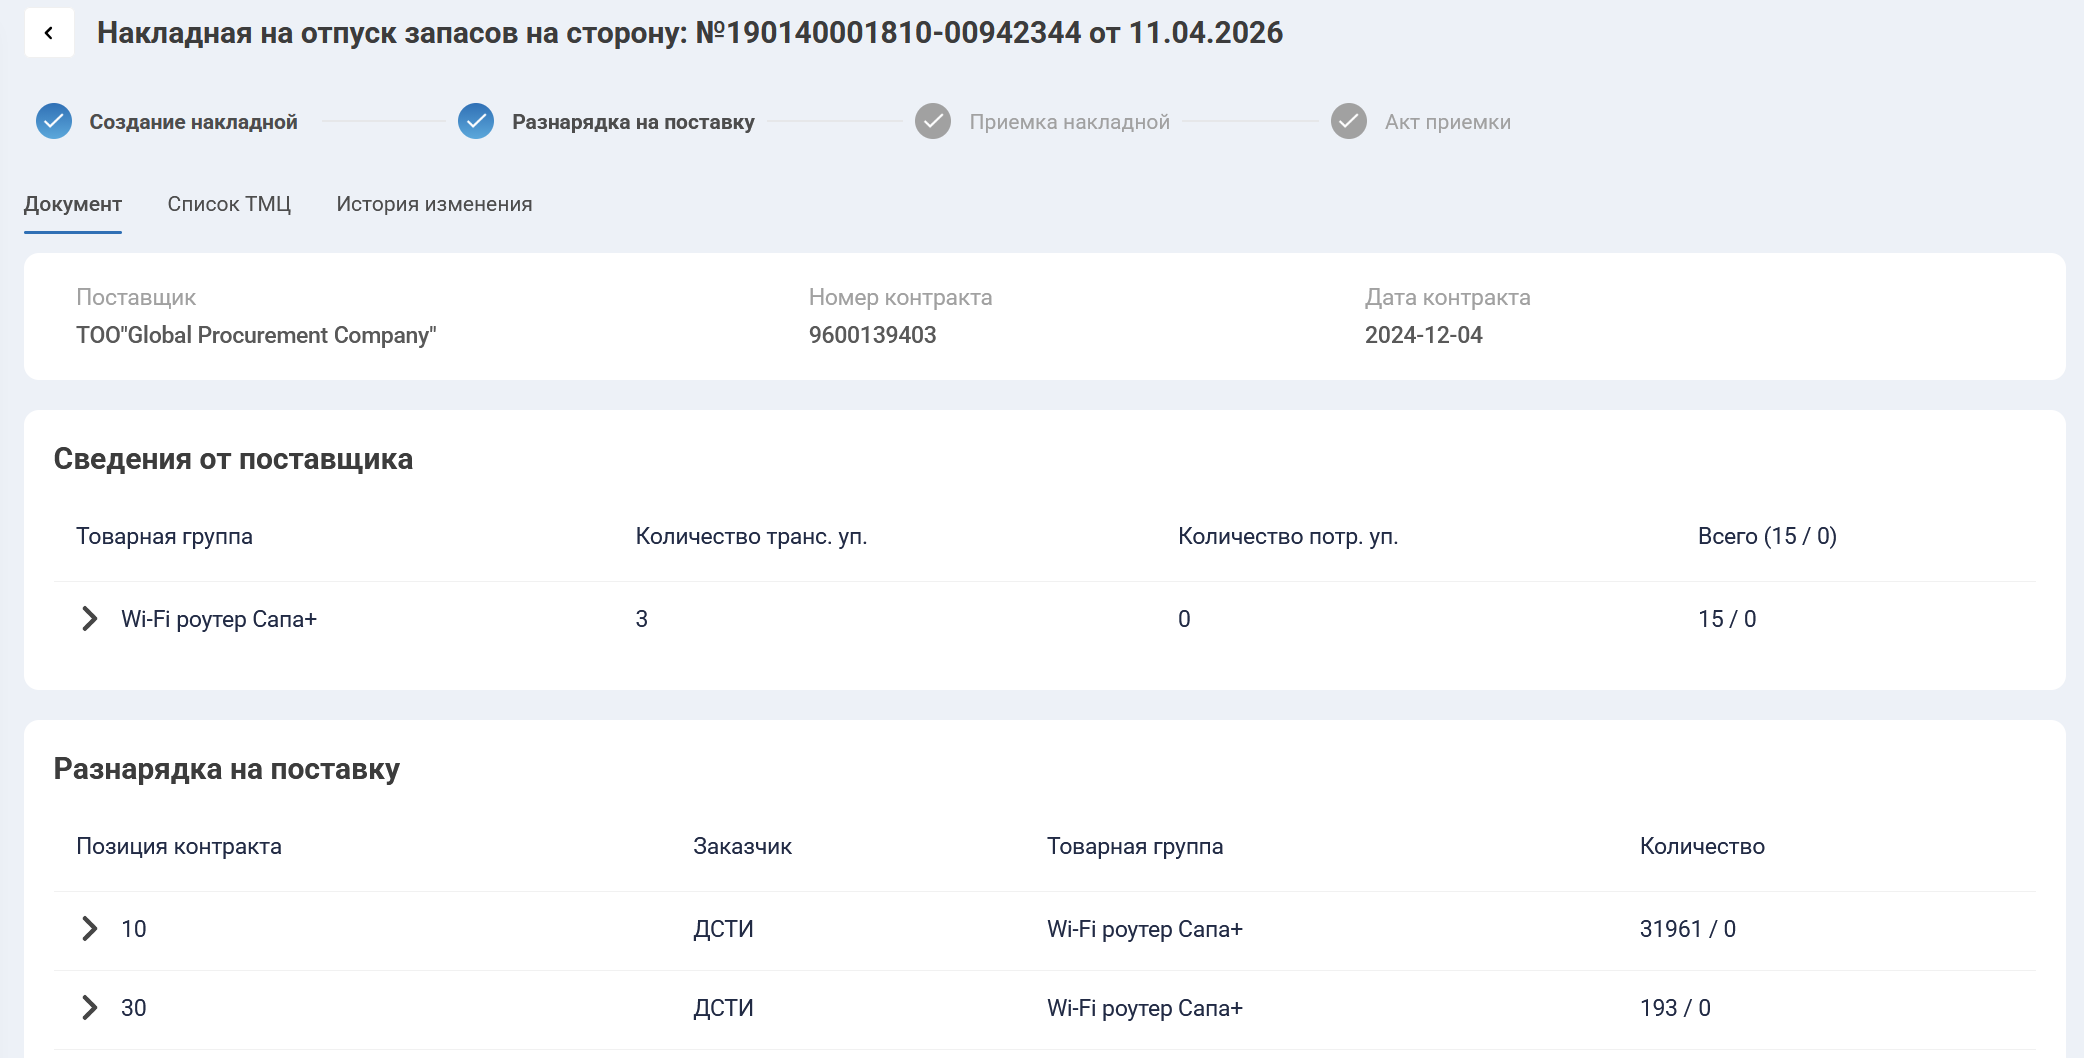Image resolution: width=2084 pixels, height=1058 pixels.
Task: Go to 'Разнарядка на поставку' step label
Action: [633, 122]
